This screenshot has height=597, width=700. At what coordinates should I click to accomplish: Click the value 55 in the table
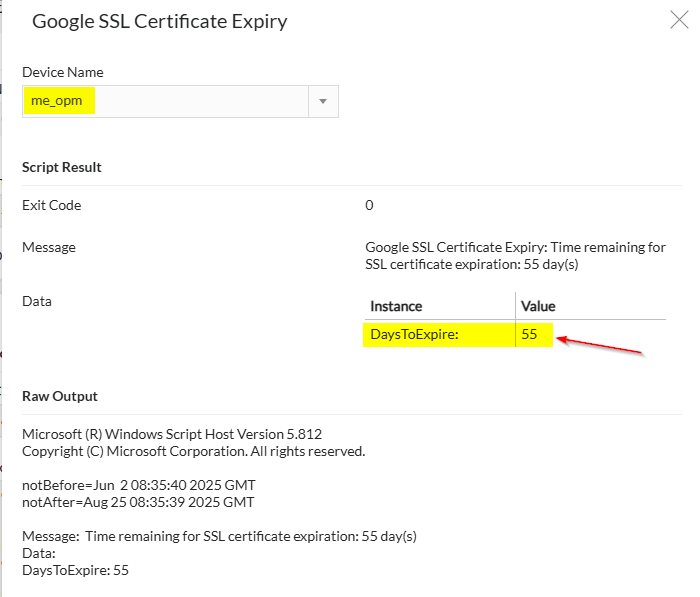click(529, 334)
